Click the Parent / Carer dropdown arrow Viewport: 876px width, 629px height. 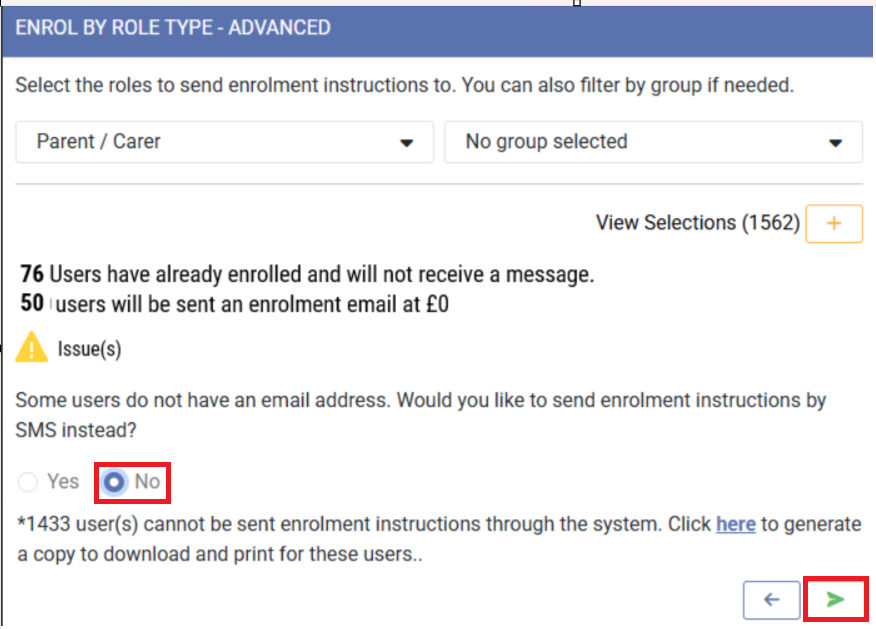point(407,143)
